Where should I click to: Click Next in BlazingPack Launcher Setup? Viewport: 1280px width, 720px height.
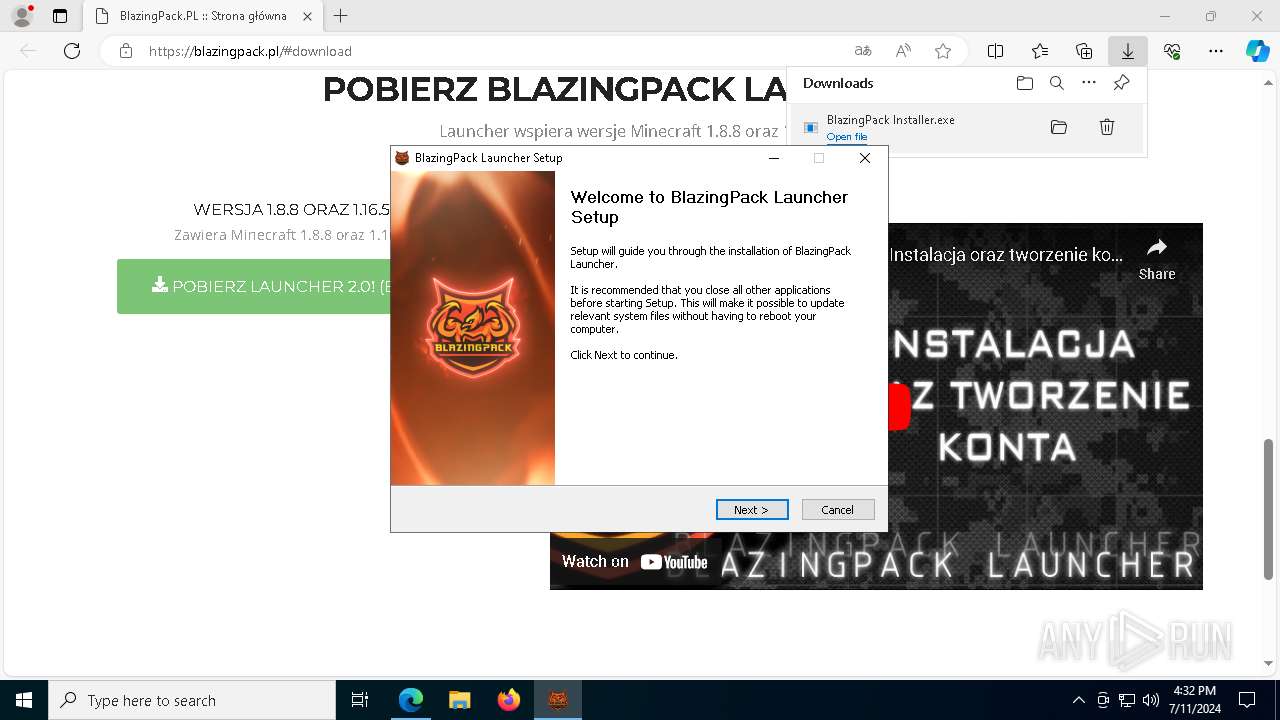(752, 510)
